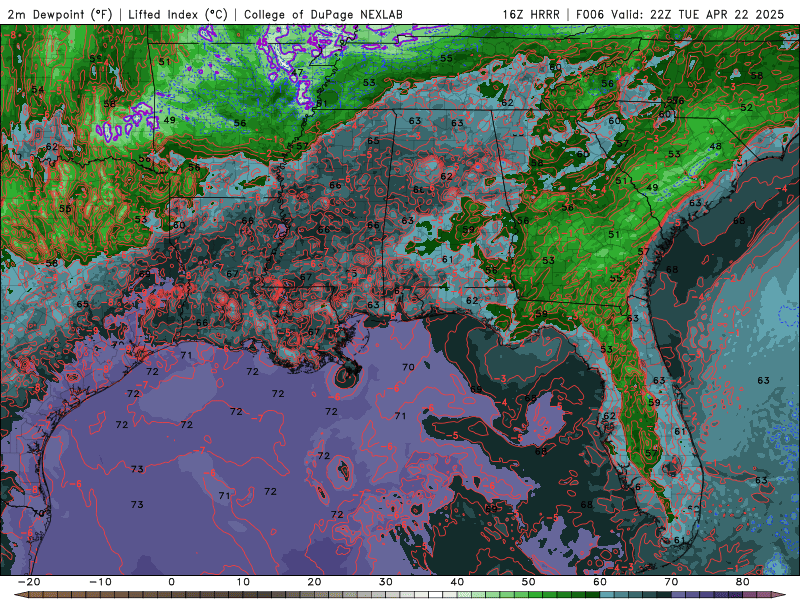
Task: Click the 48 dewpoint value on the map
Action: pos(716,146)
